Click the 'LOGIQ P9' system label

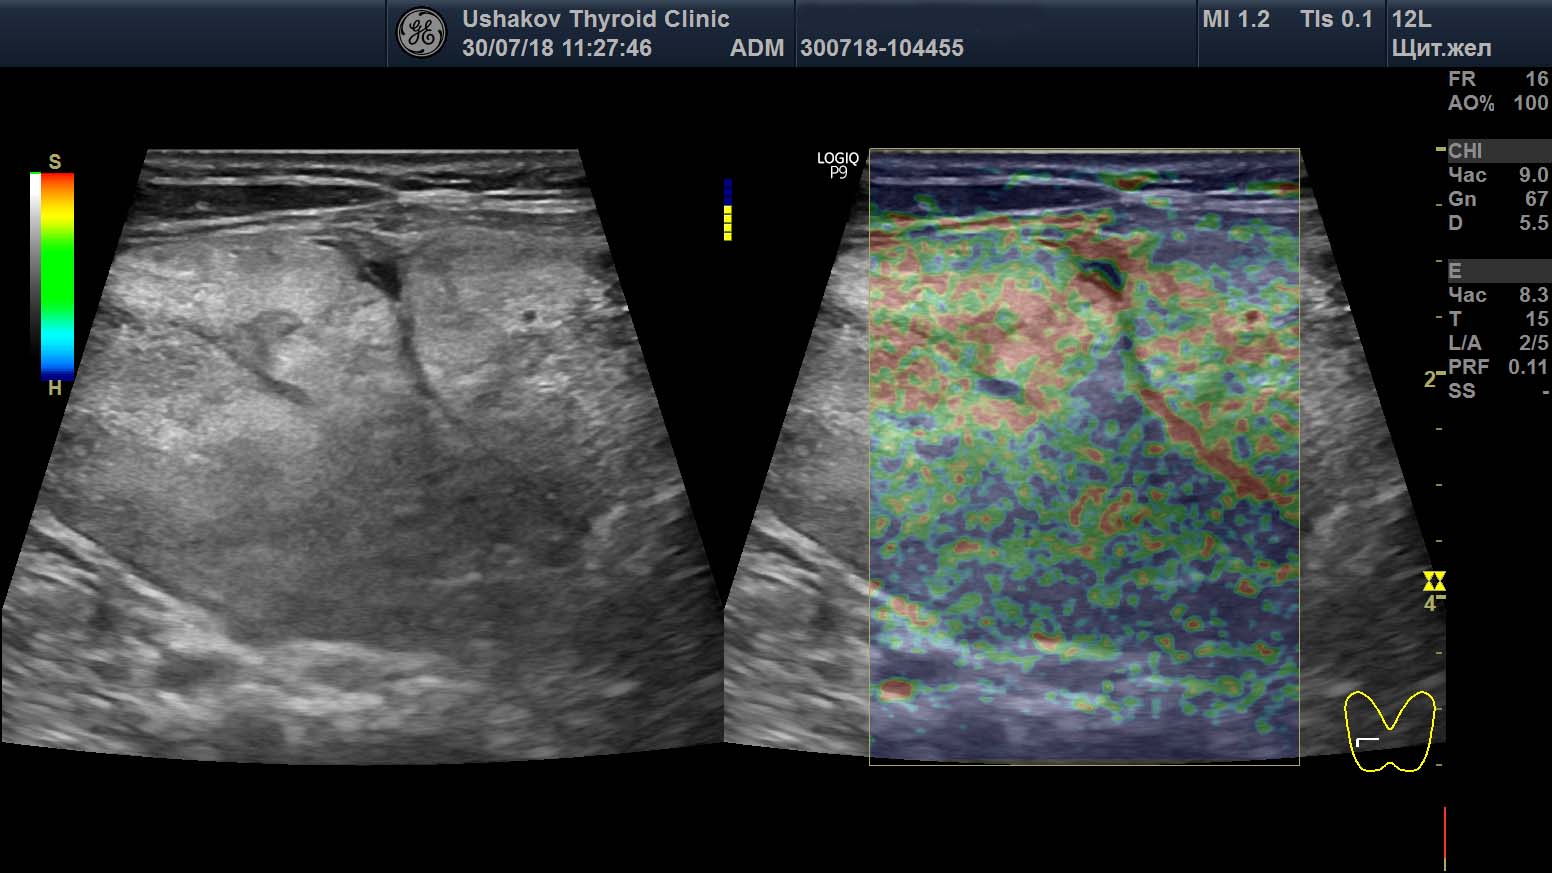pos(838,165)
